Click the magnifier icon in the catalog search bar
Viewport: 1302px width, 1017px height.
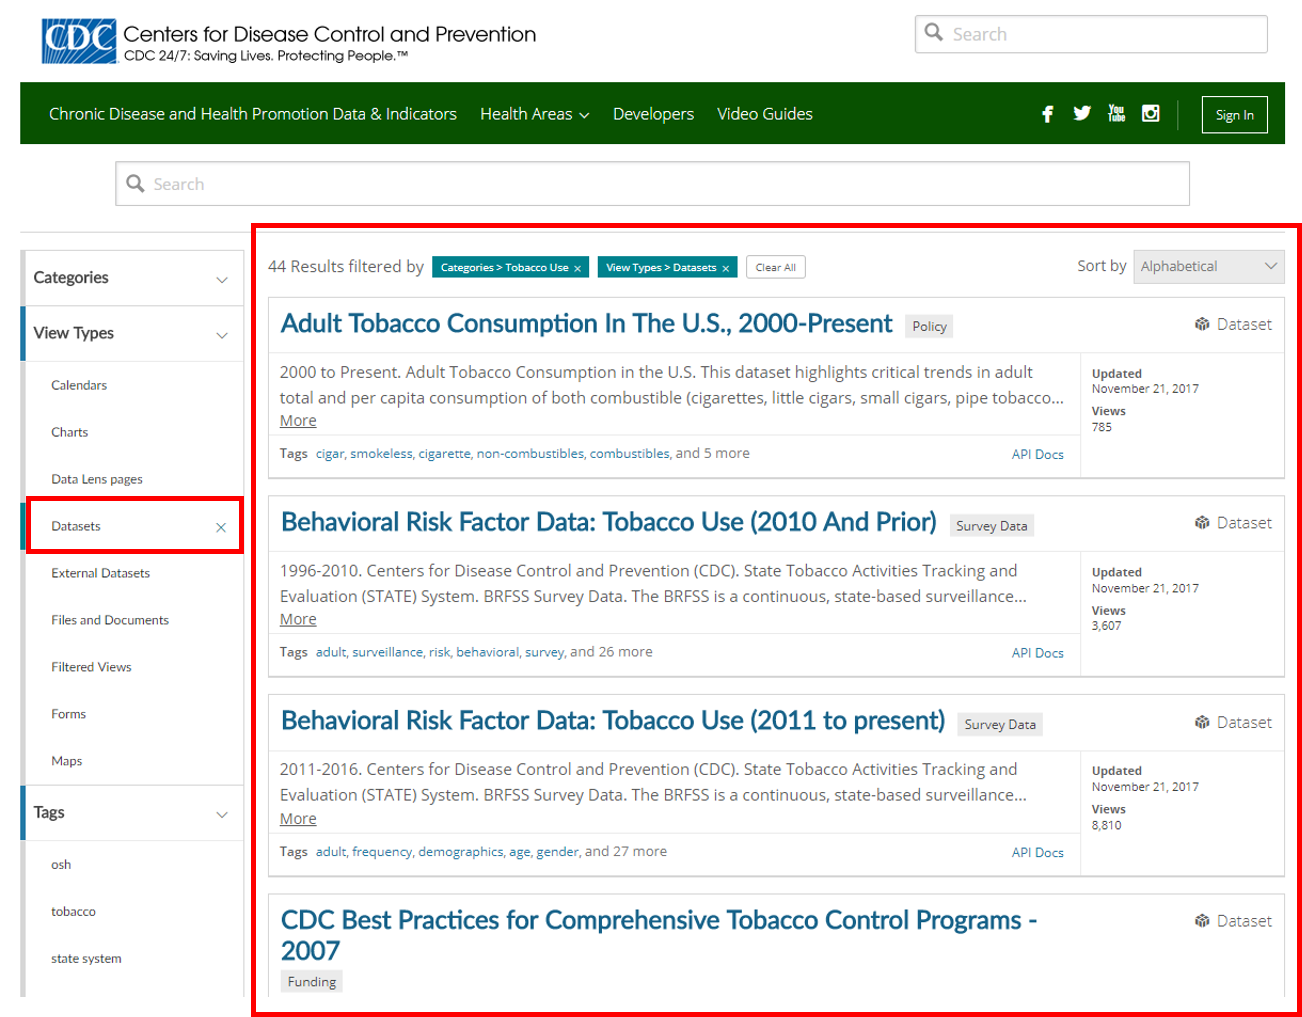[136, 184]
